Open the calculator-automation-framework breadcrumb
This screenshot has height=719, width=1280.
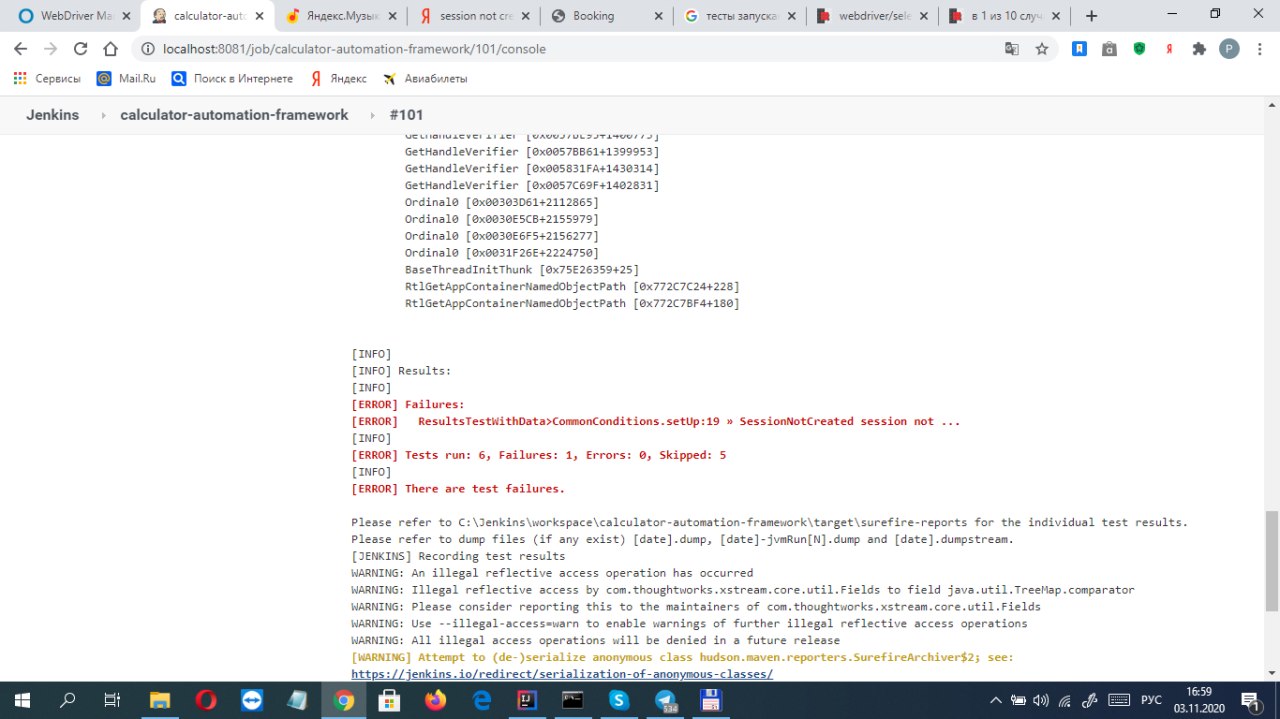point(234,115)
